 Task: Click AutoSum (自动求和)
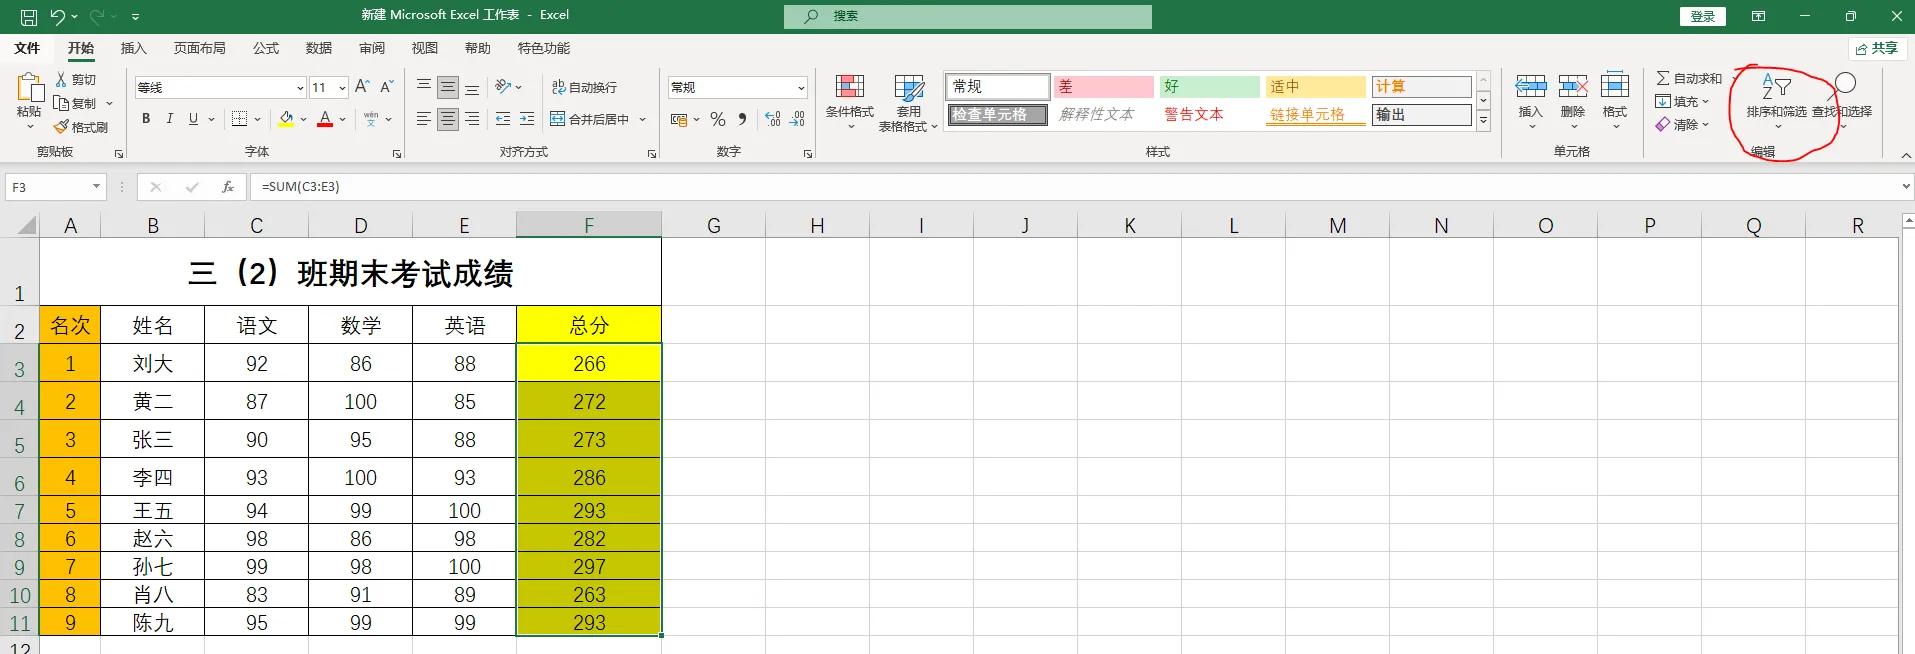[x=1690, y=78]
